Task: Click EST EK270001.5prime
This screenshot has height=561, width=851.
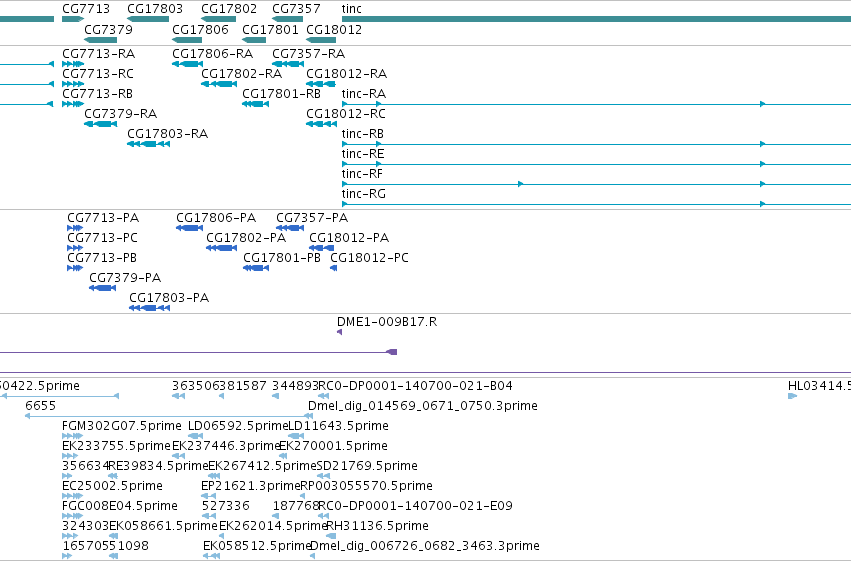Action: click(283, 456)
